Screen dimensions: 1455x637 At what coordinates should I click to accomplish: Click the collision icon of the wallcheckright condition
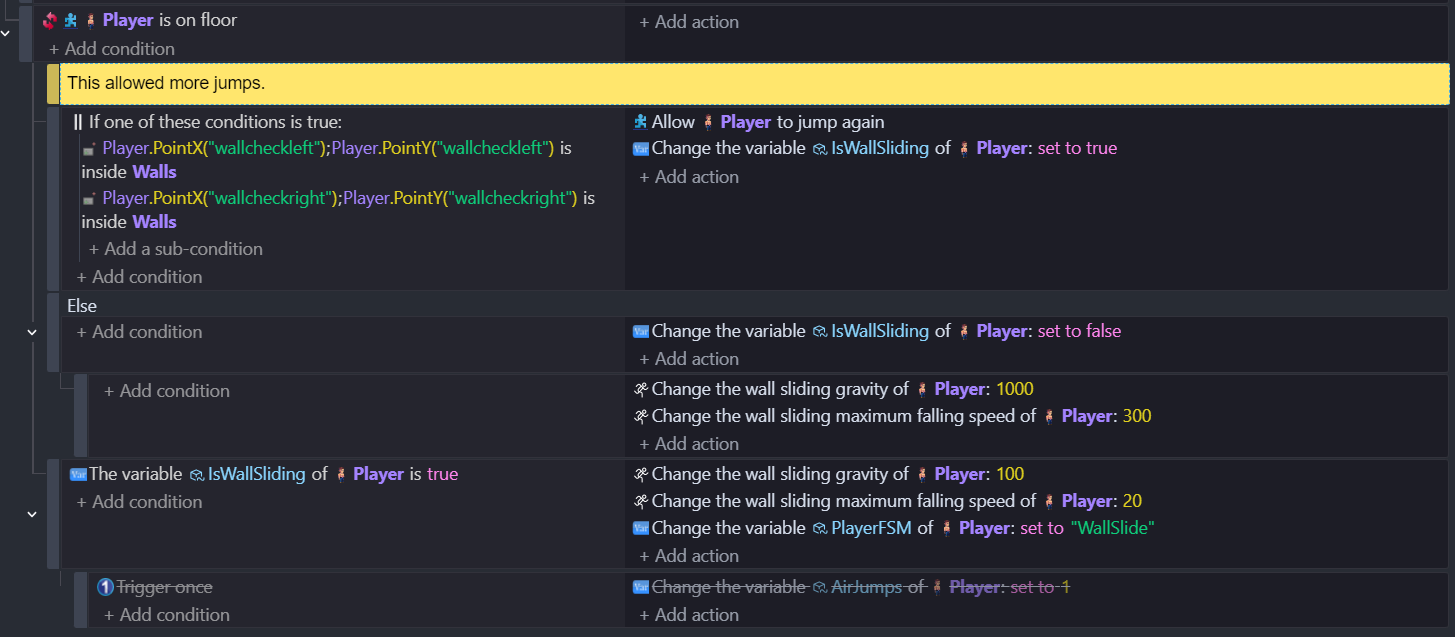coord(90,199)
